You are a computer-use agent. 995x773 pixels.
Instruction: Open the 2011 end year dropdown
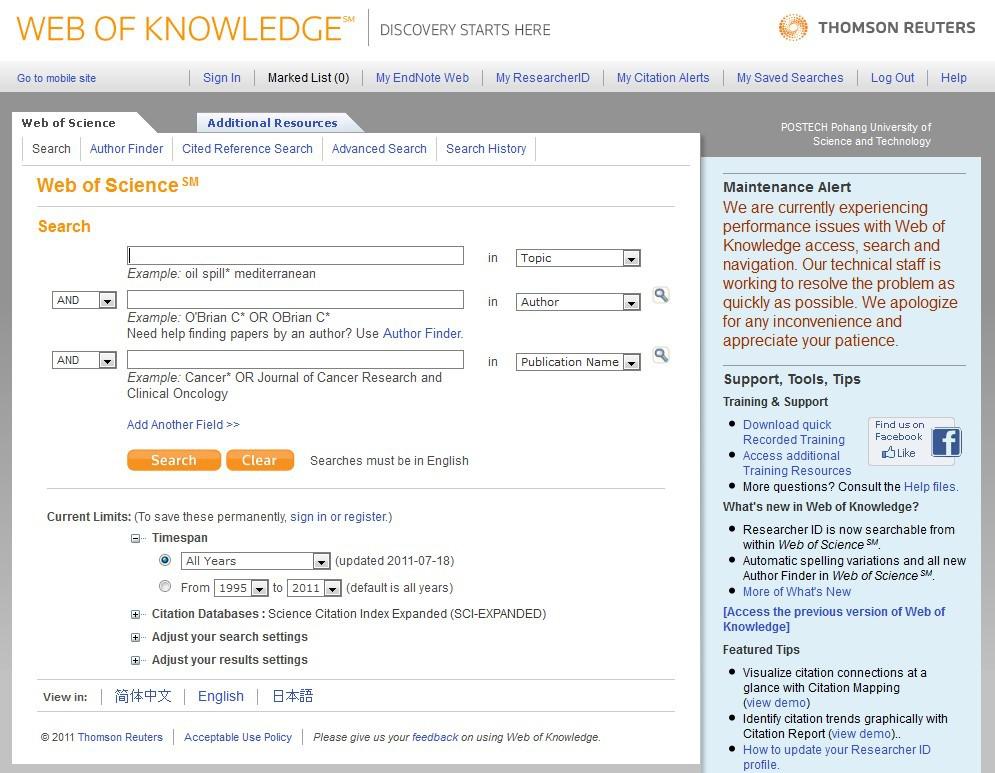(314, 588)
